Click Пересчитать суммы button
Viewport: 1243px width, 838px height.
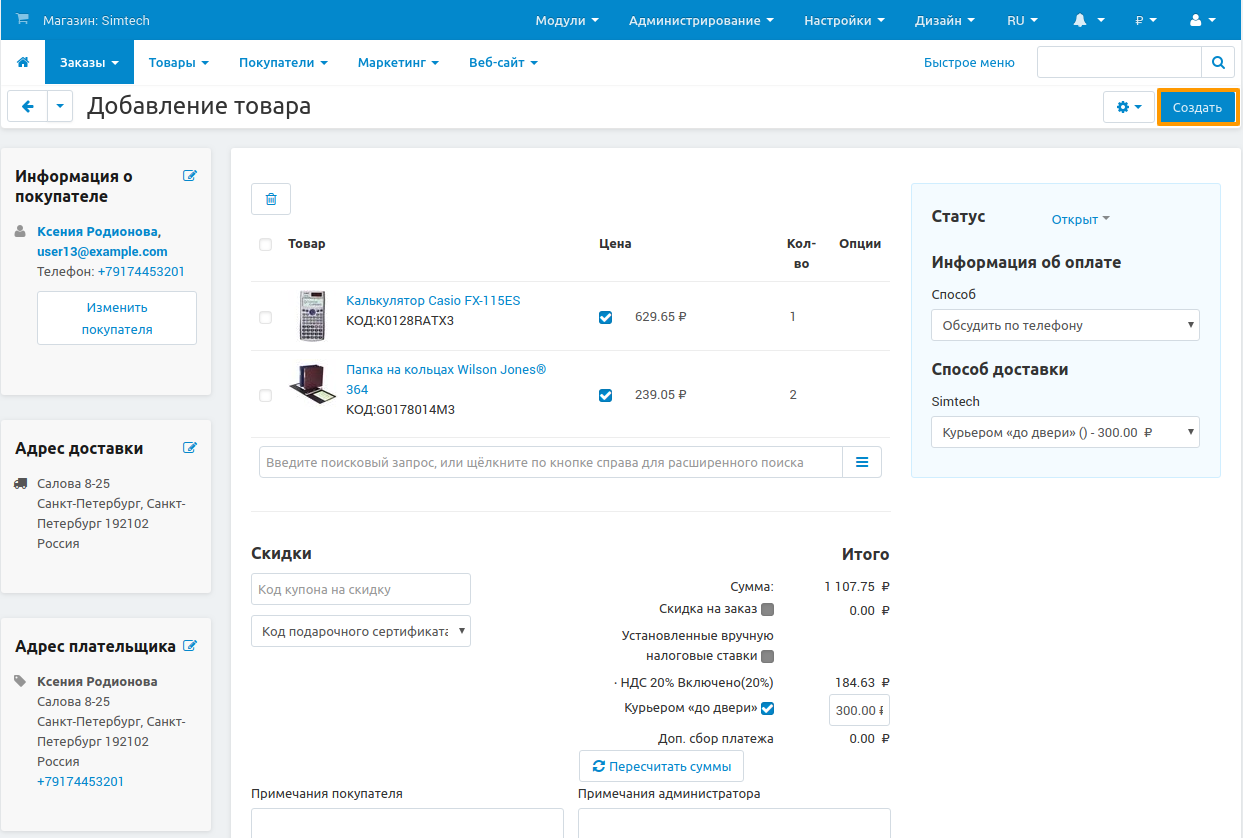661,766
